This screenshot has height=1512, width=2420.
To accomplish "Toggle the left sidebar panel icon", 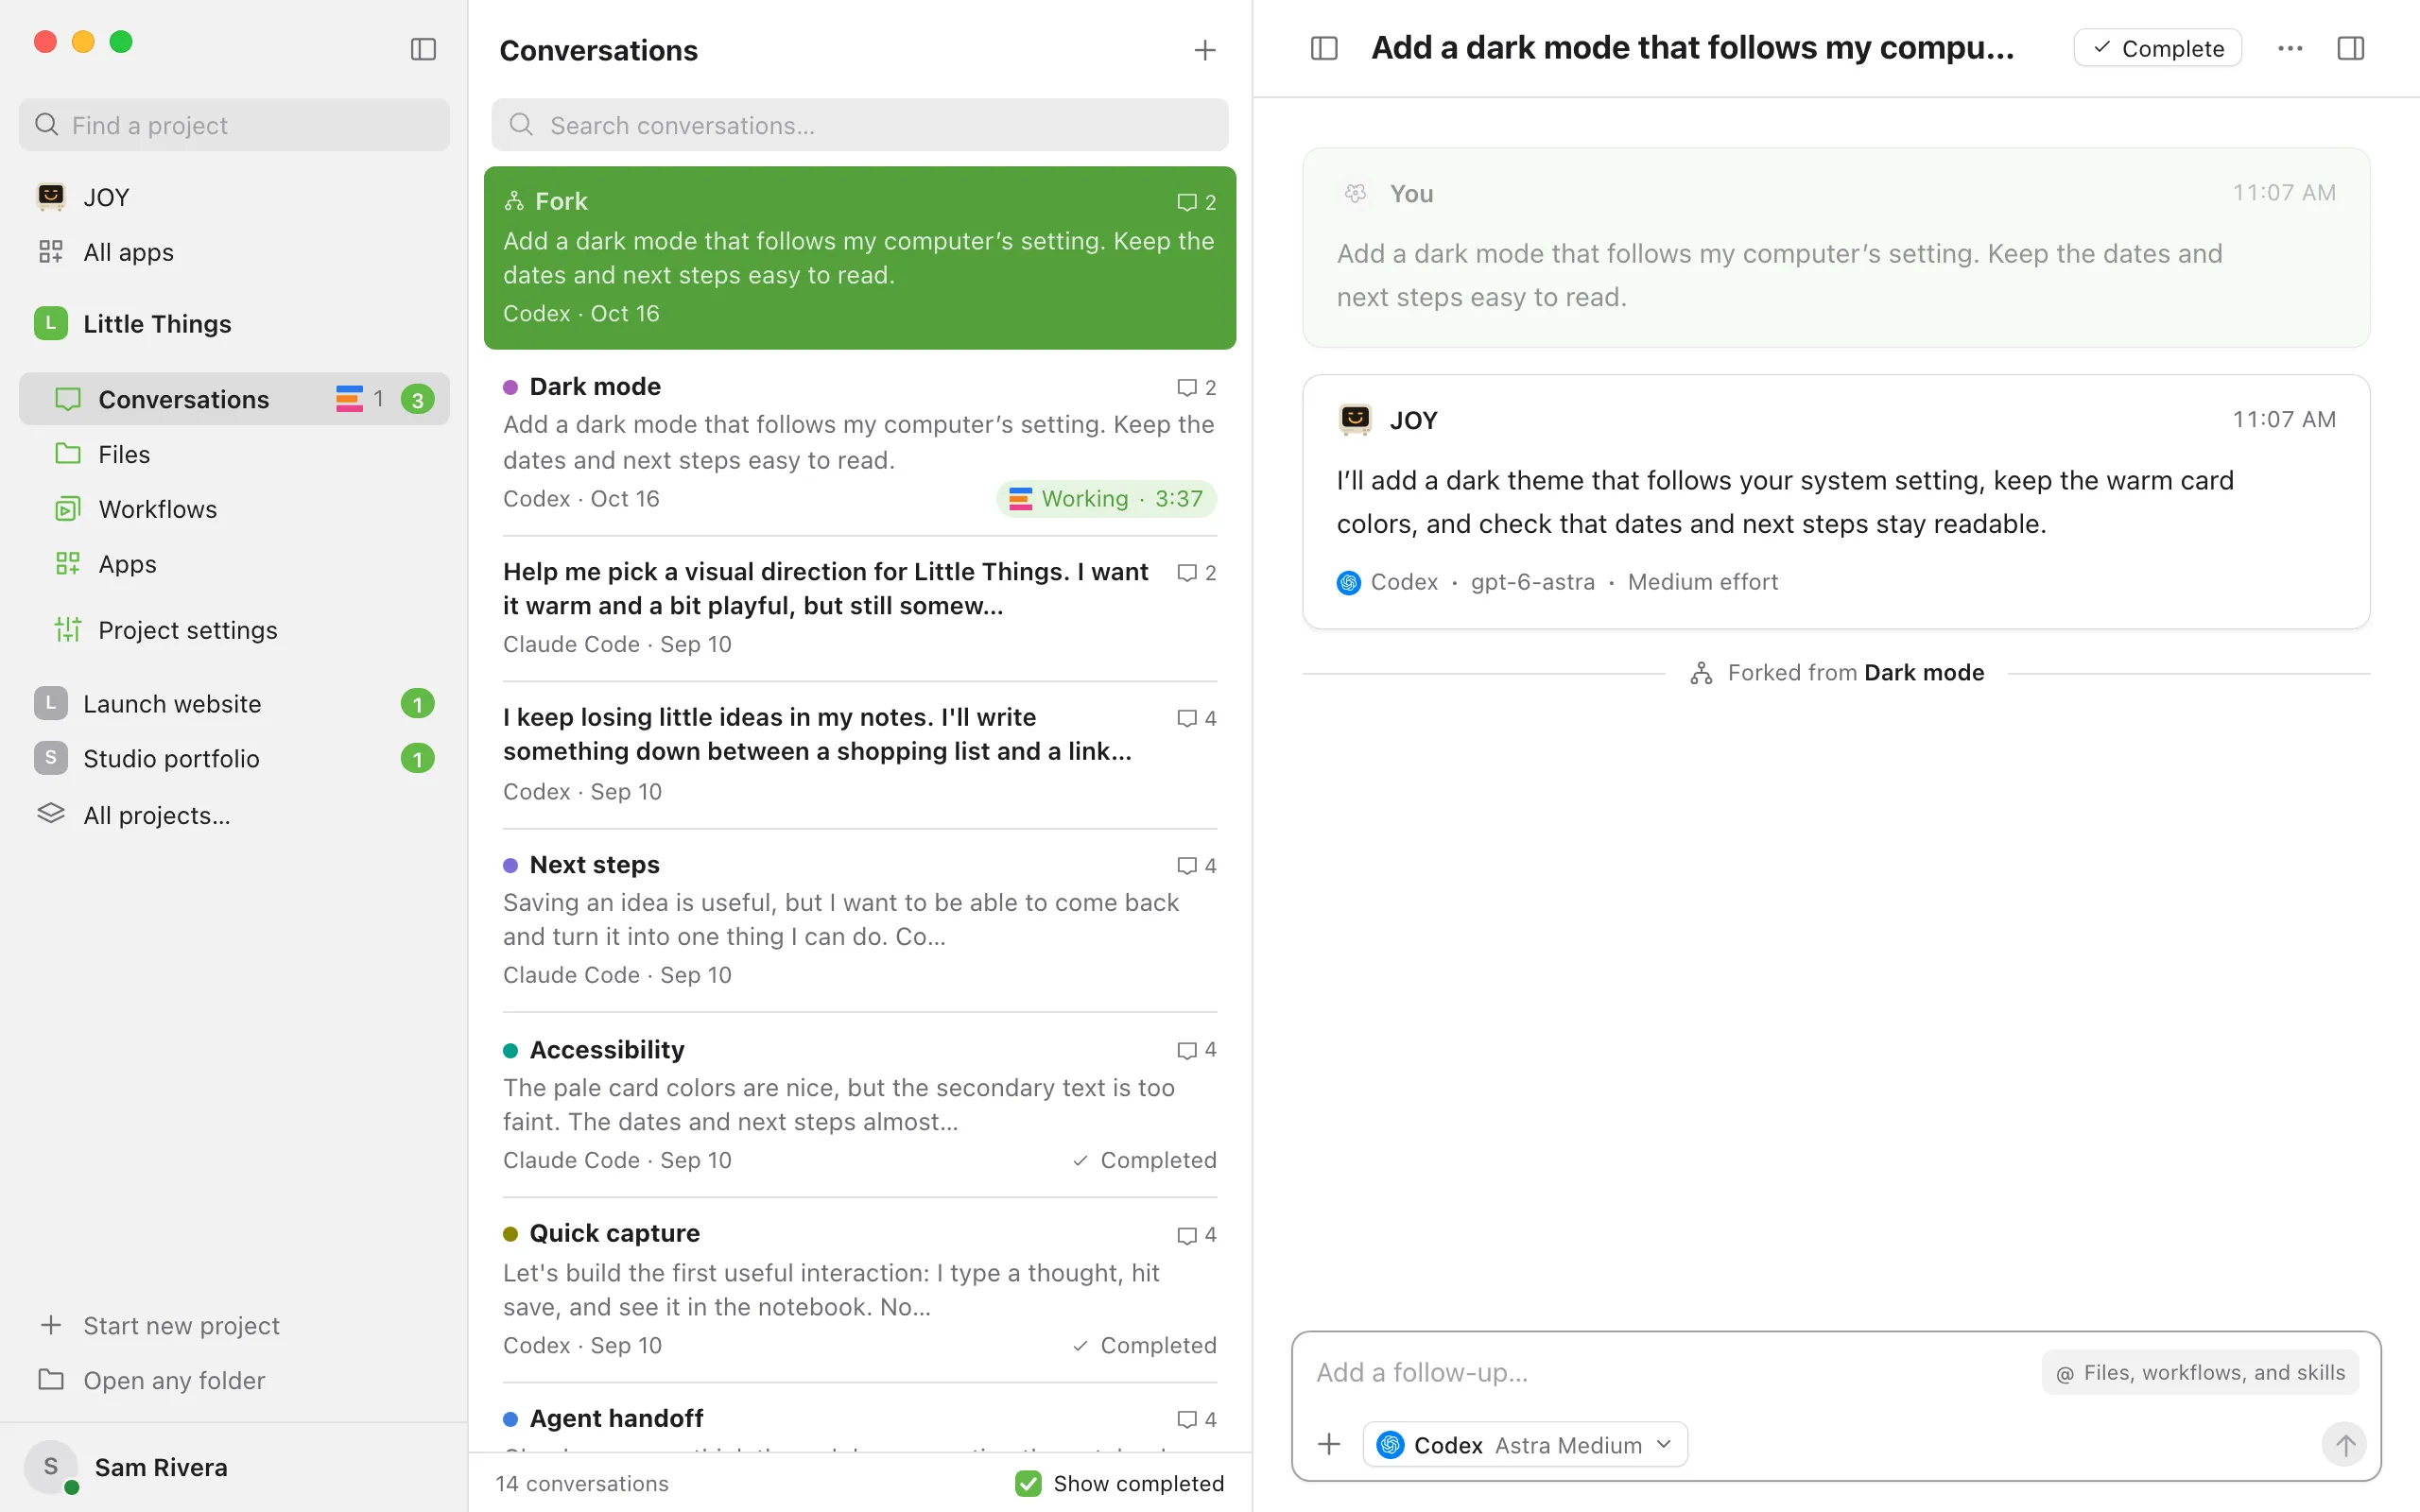I will (x=423, y=49).
